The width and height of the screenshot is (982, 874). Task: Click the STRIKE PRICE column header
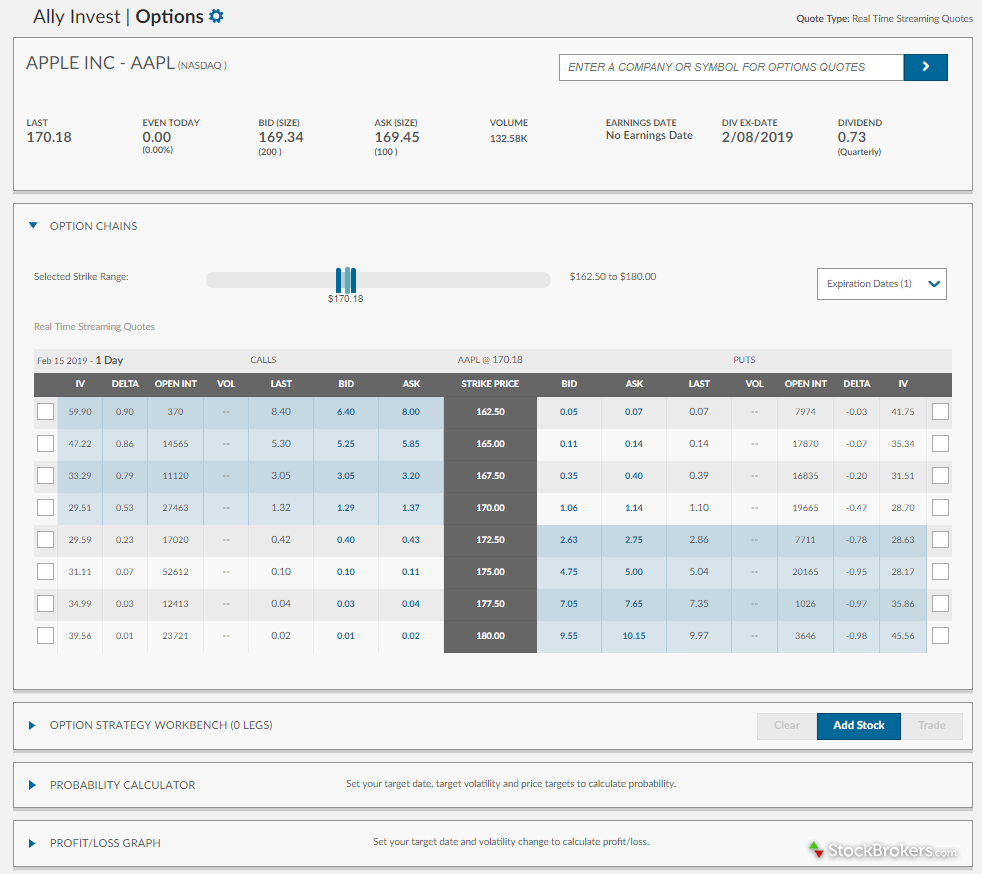(490, 384)
